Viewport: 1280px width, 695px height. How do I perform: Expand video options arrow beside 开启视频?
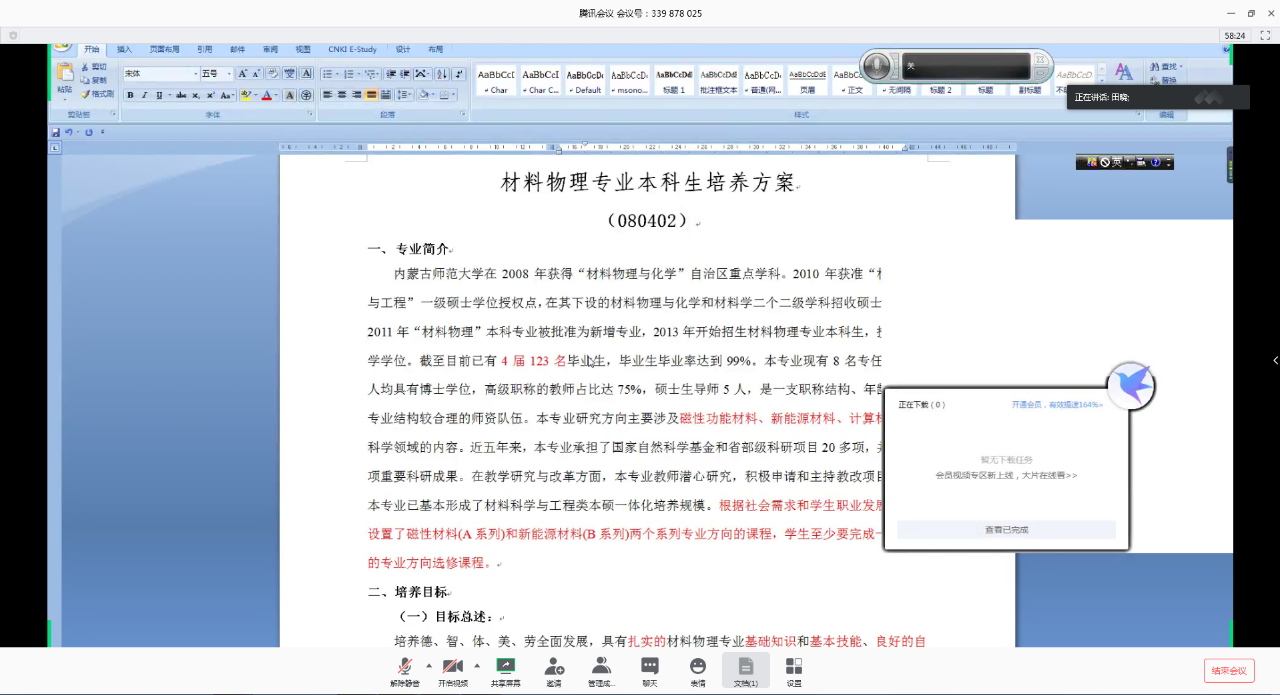(477, 665)
